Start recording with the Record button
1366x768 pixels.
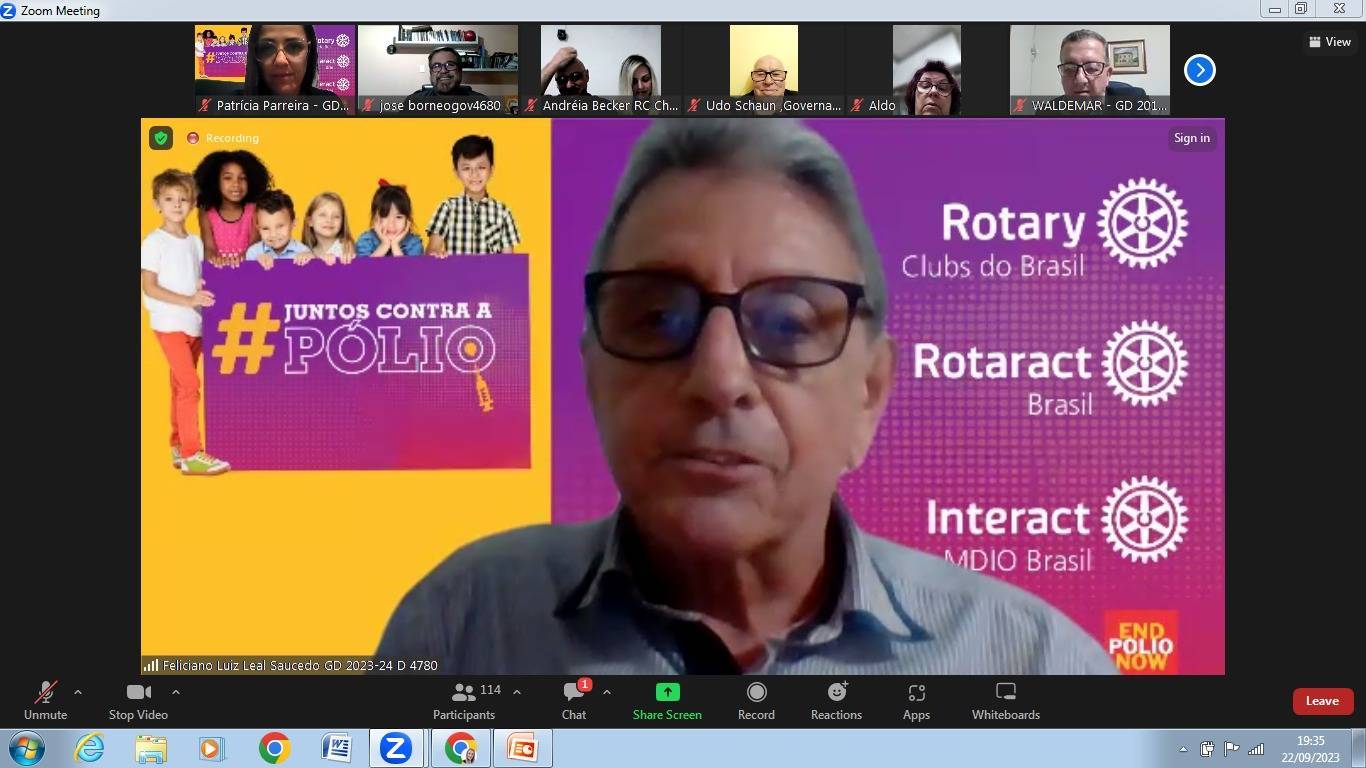pos(756,700)
